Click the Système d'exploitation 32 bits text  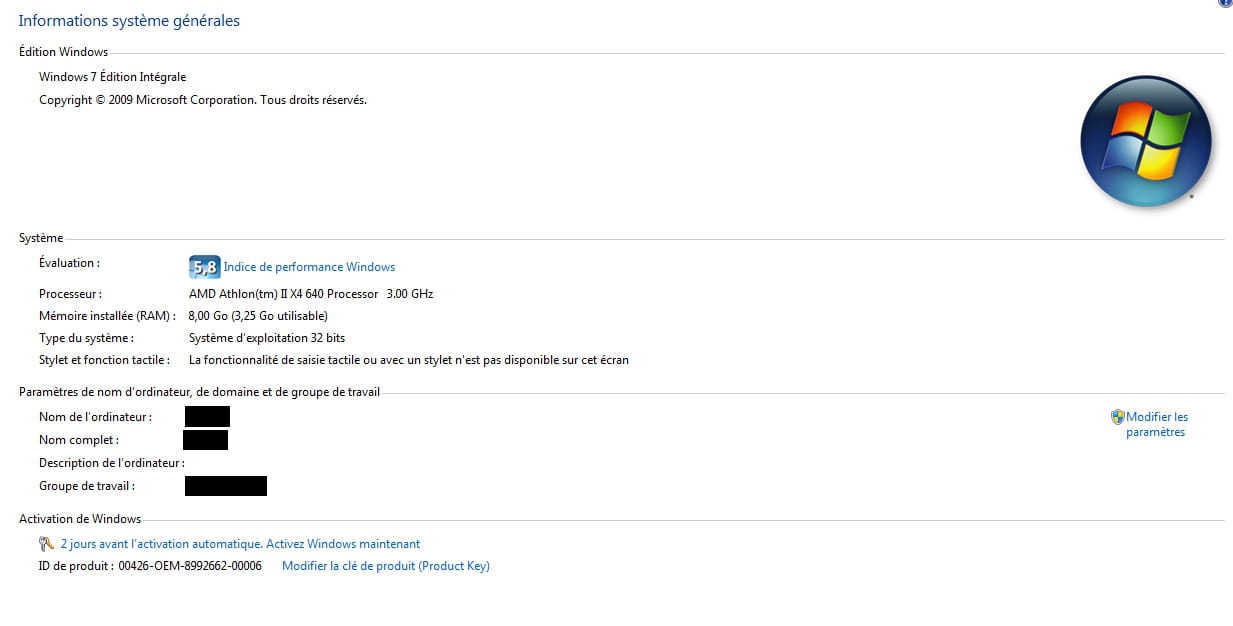[266, 338]
